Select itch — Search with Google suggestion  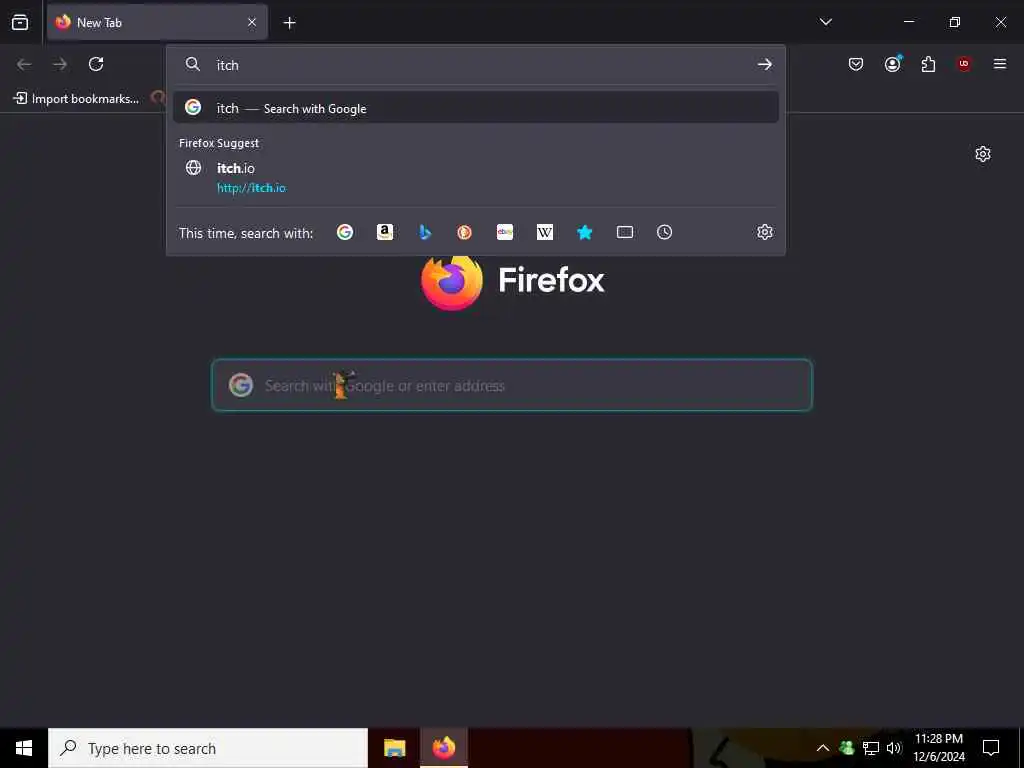click(475, 108)
